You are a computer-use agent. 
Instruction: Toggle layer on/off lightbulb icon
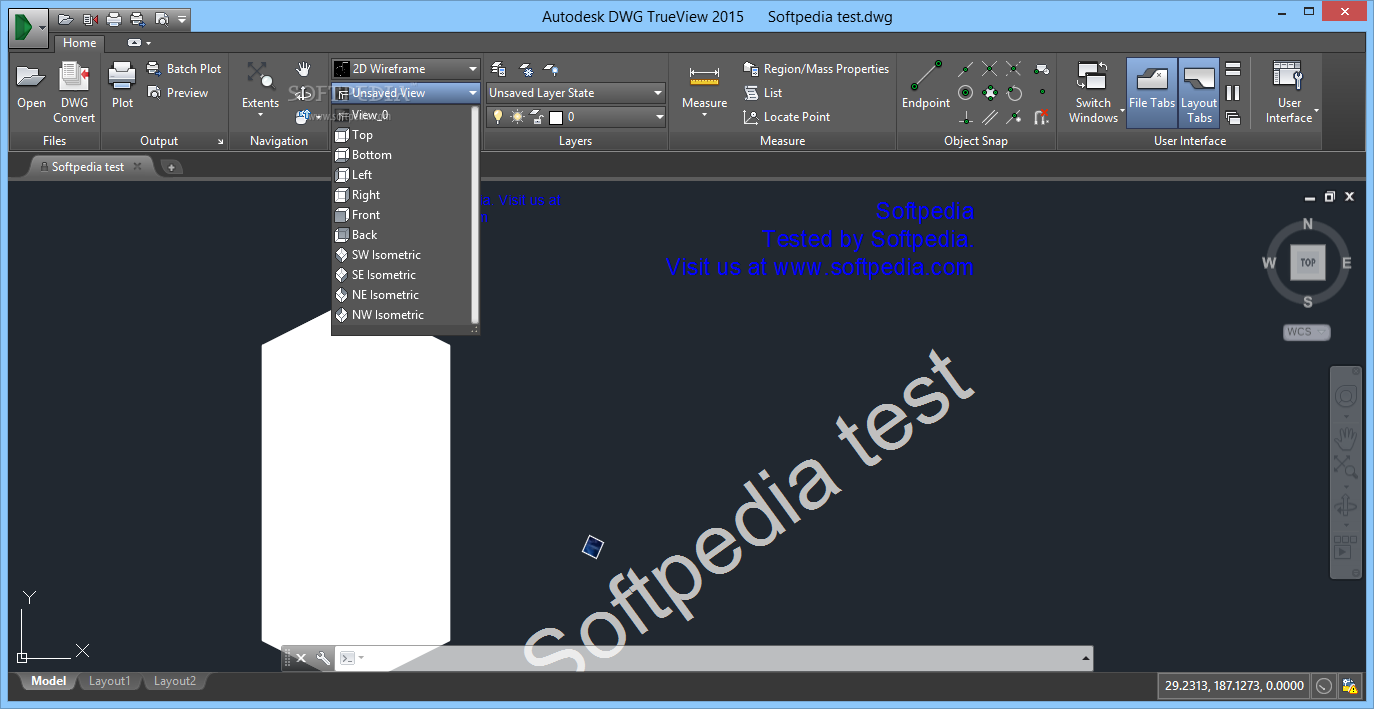(498, 117)
